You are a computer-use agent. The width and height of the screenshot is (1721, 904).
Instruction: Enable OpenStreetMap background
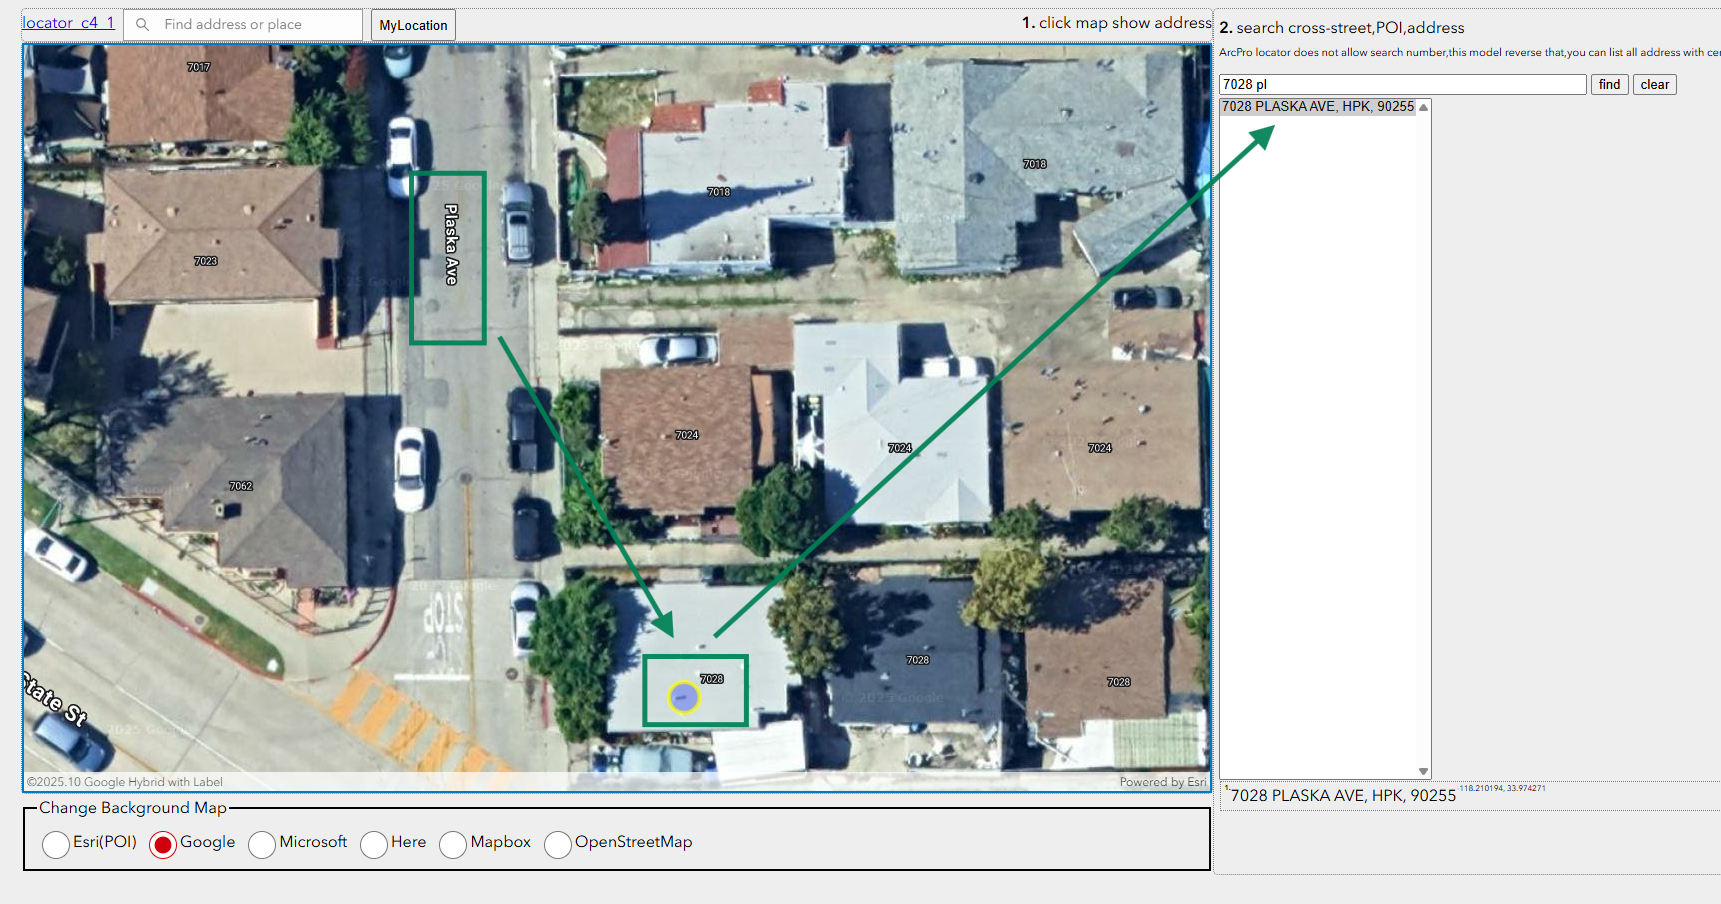click(x=558, y=844)
